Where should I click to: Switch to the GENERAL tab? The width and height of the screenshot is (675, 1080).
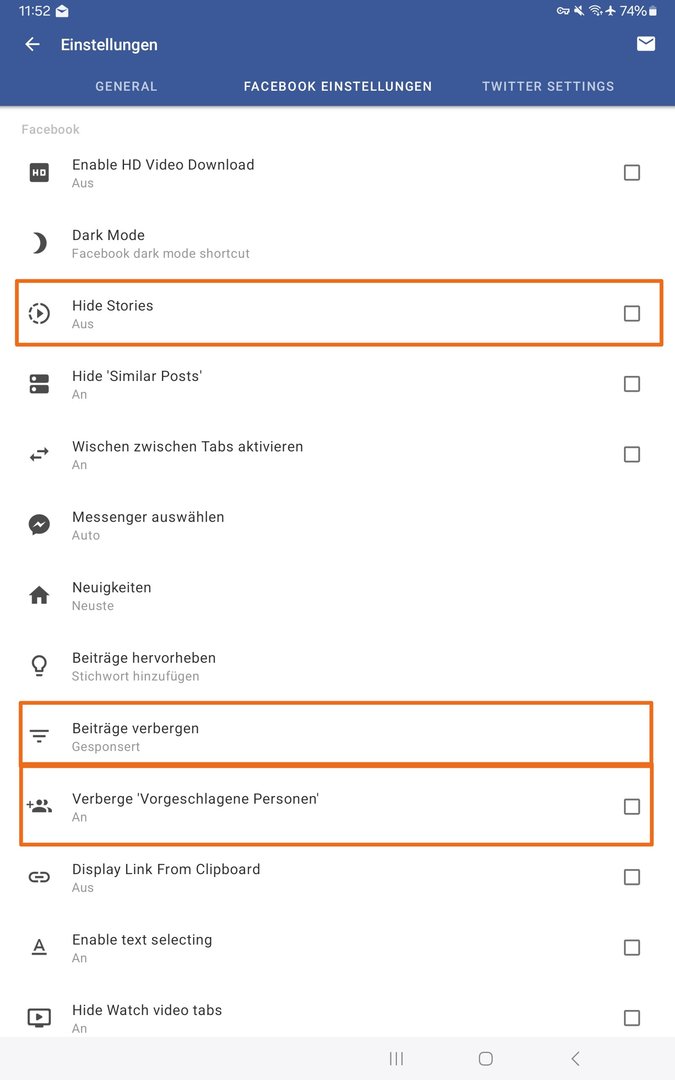pyautogui.click(x=126, y=86)
